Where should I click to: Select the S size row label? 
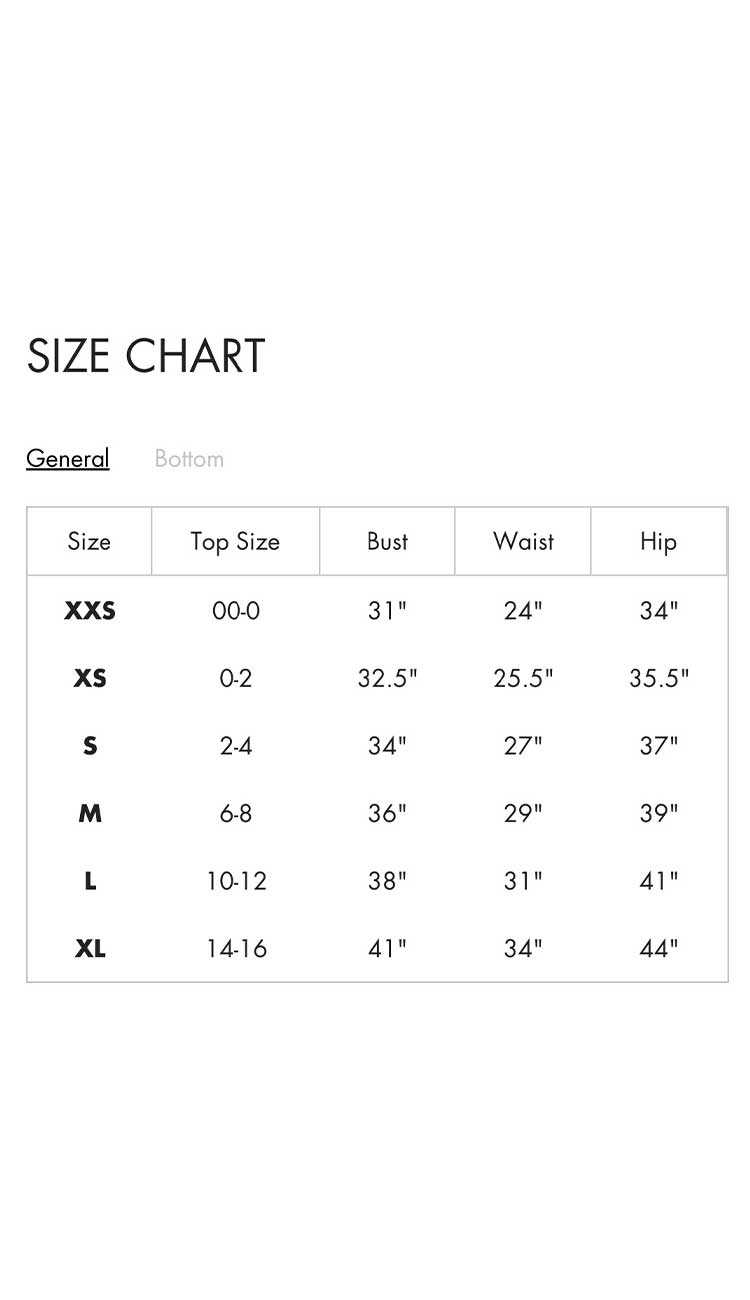89,746
